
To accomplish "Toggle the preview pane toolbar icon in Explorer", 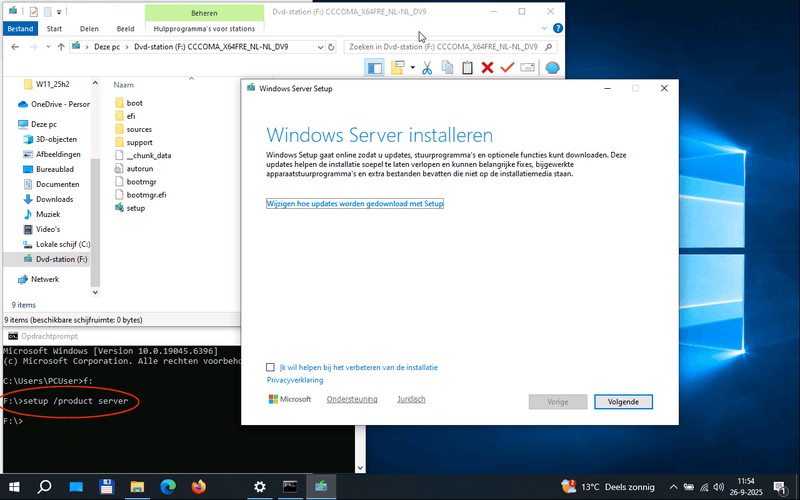I will 375,68.
